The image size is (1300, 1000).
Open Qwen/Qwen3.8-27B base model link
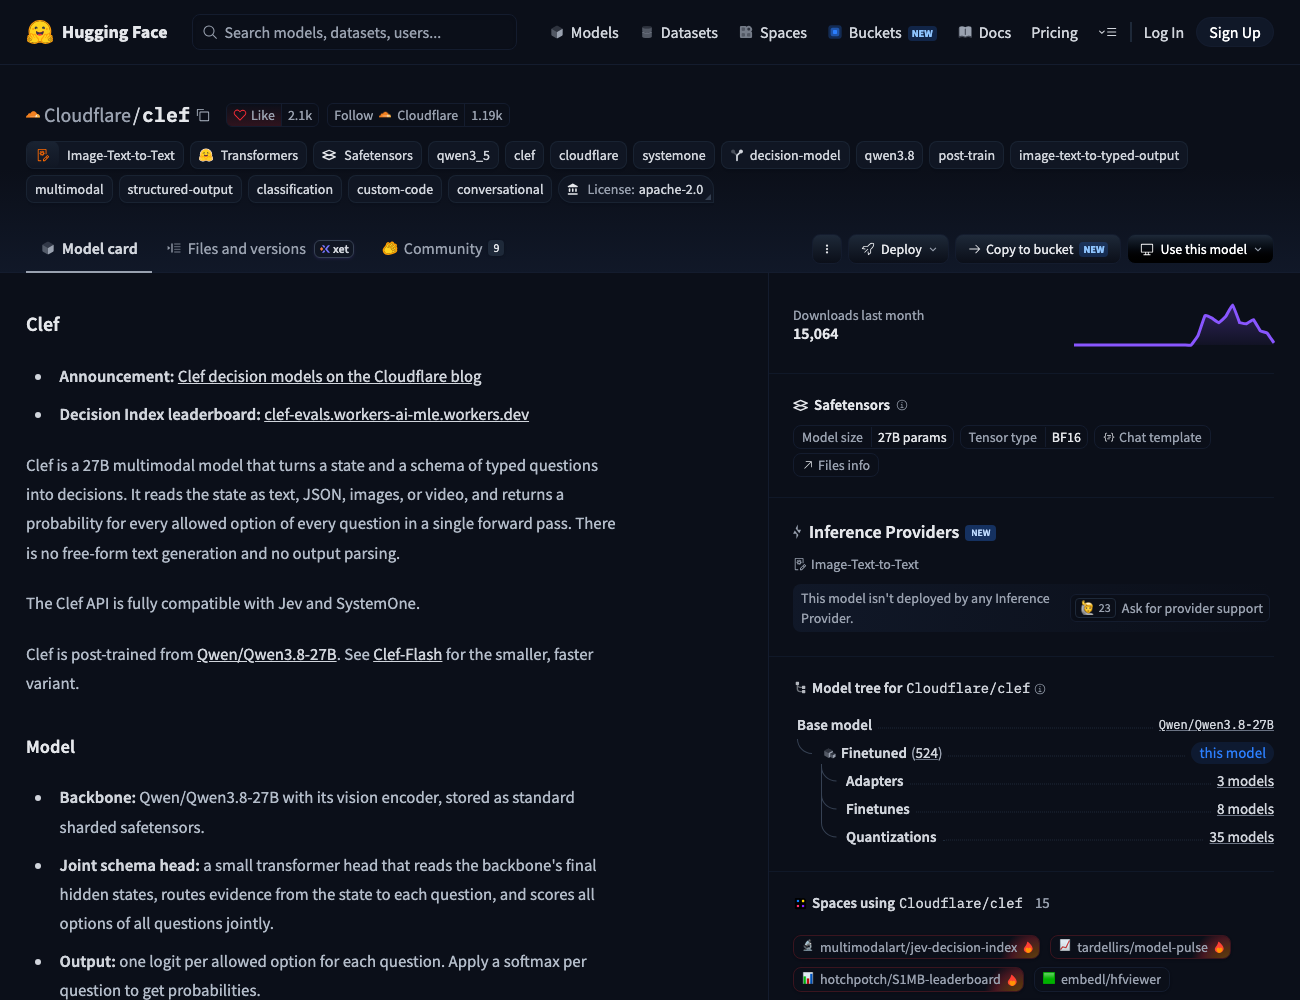(x=1216, y=725)
